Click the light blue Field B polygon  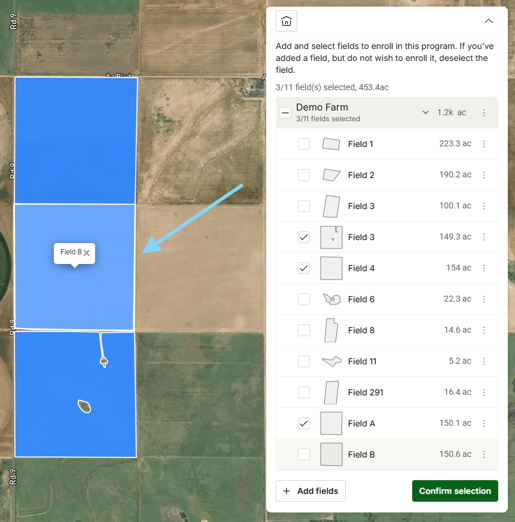point(75,293)
